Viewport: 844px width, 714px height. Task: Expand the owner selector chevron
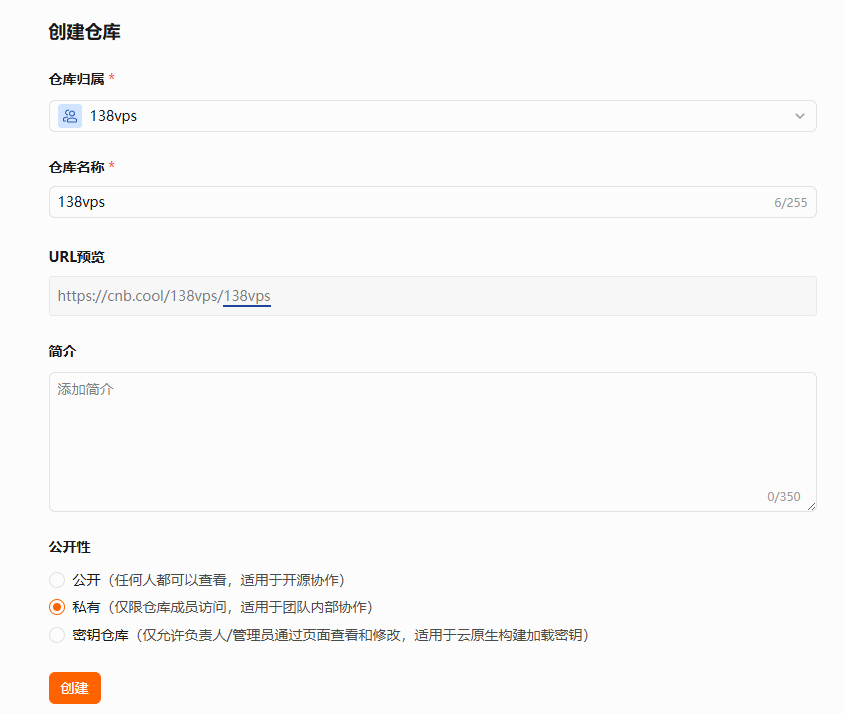coord(799,116)
